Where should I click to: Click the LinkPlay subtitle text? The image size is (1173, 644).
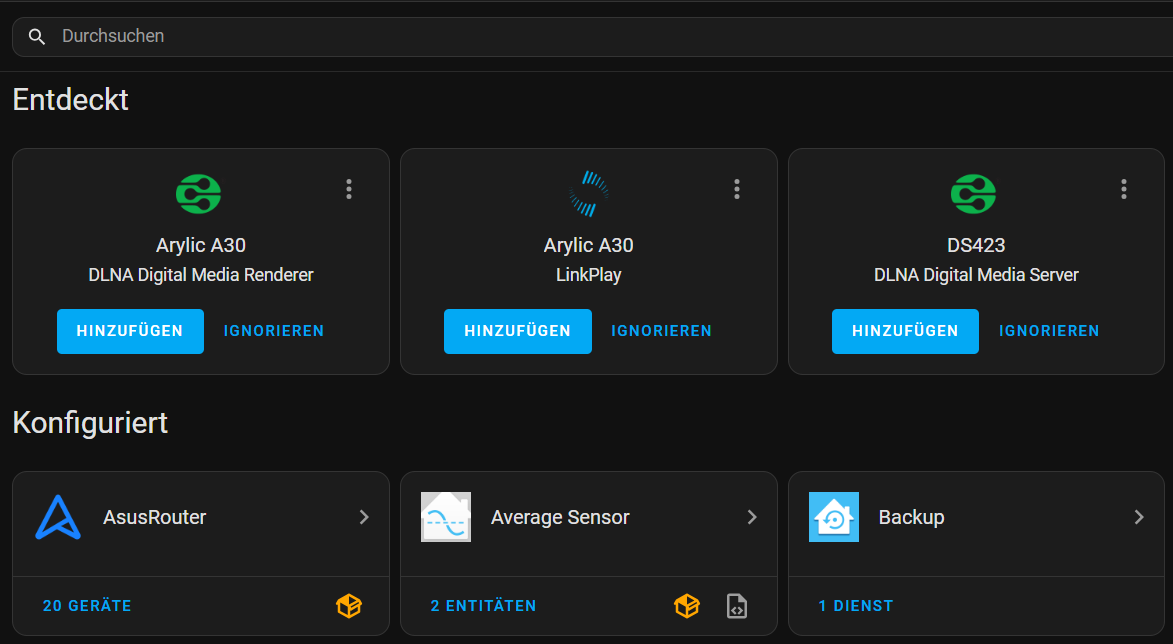coord(589,275)
